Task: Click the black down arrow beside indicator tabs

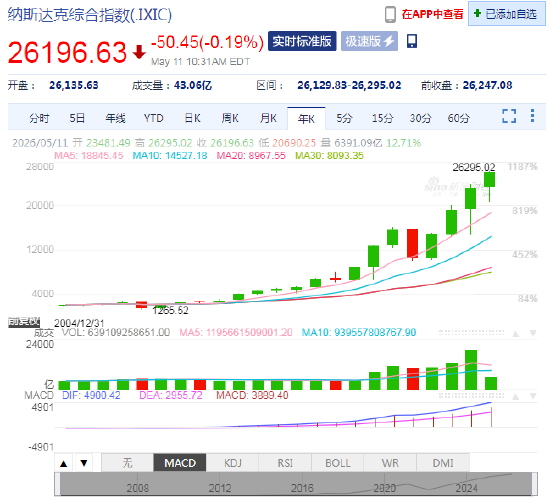Action: click(x=83, y=463)
